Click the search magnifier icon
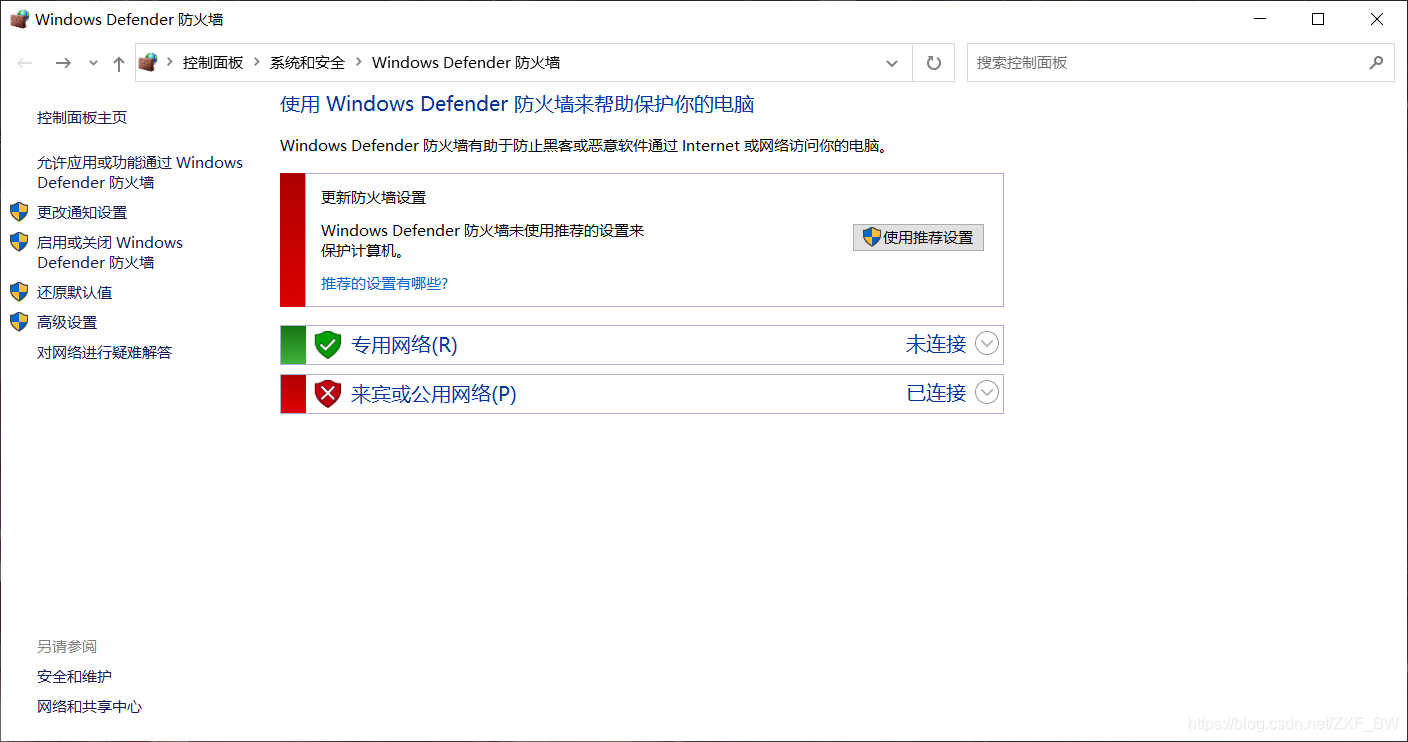The height and width of the screenshot is (742, 1408). 1376,62
